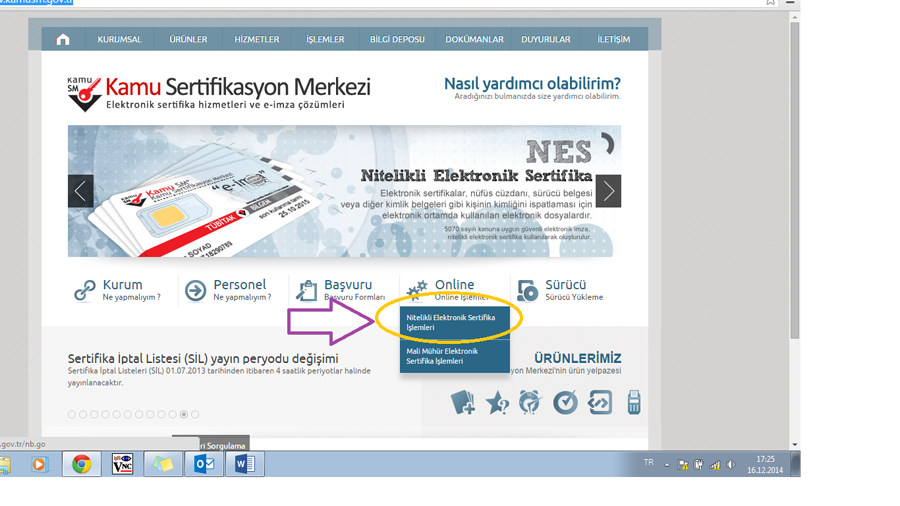Image resolution: width=900 pixels, height=506 pixels.
Task: Select 'Mali Mühür Elektronik Sertifika İşlemleri' entry
Action: coord(455,356)
